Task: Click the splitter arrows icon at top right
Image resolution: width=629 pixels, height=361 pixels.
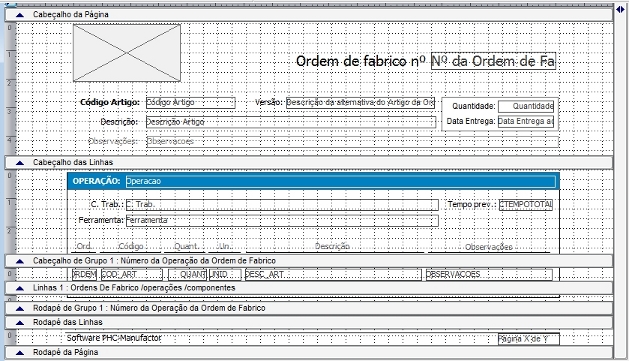Action: [x=620, y=9]
